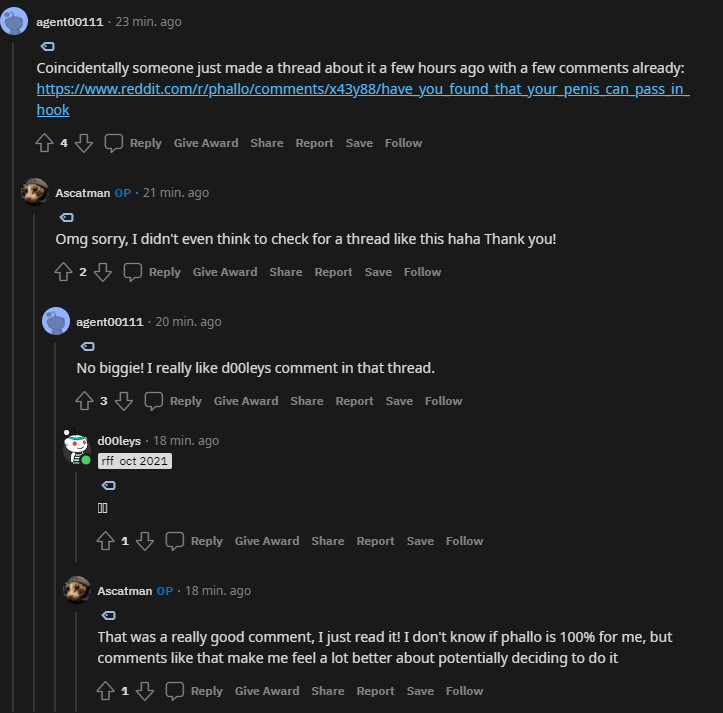Upvote agent00111's comment with 4 points
The image size is (723, 713).
click(44, 143)
